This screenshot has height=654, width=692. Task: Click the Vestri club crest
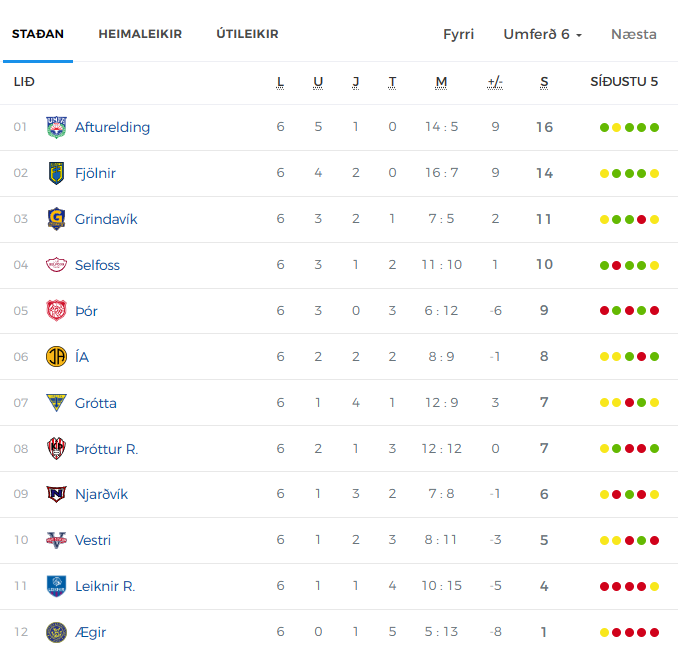(x=56, y=540)
